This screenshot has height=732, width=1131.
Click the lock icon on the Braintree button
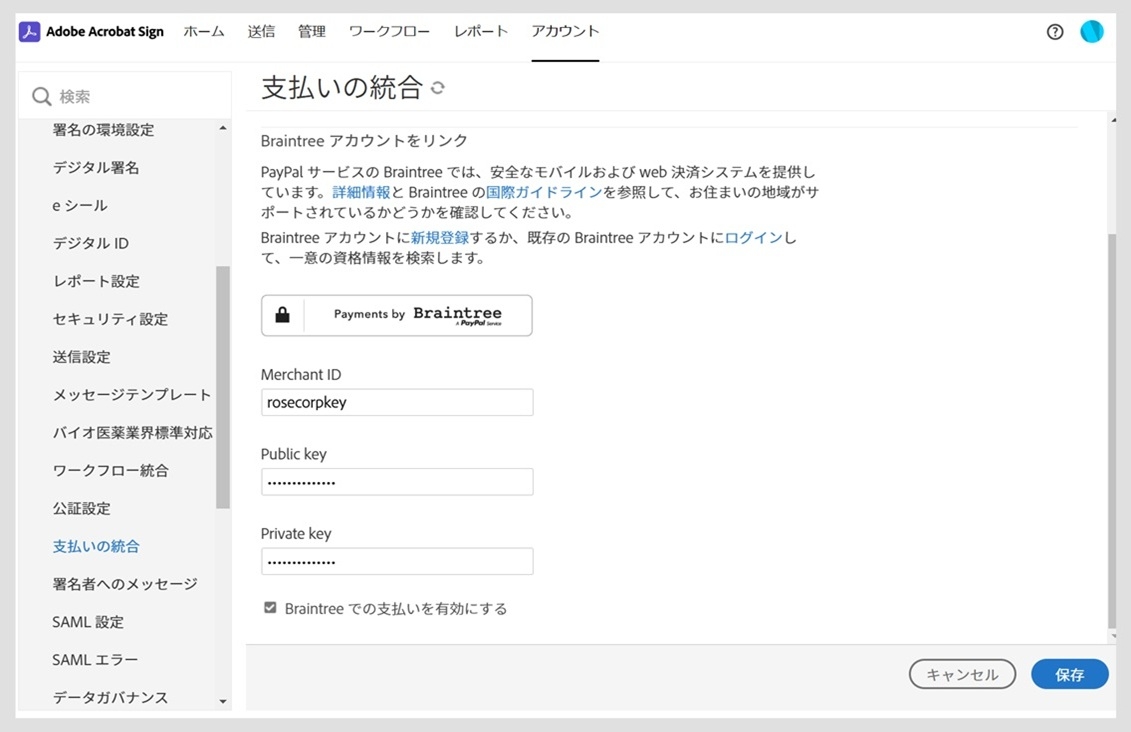pos(283,315)
